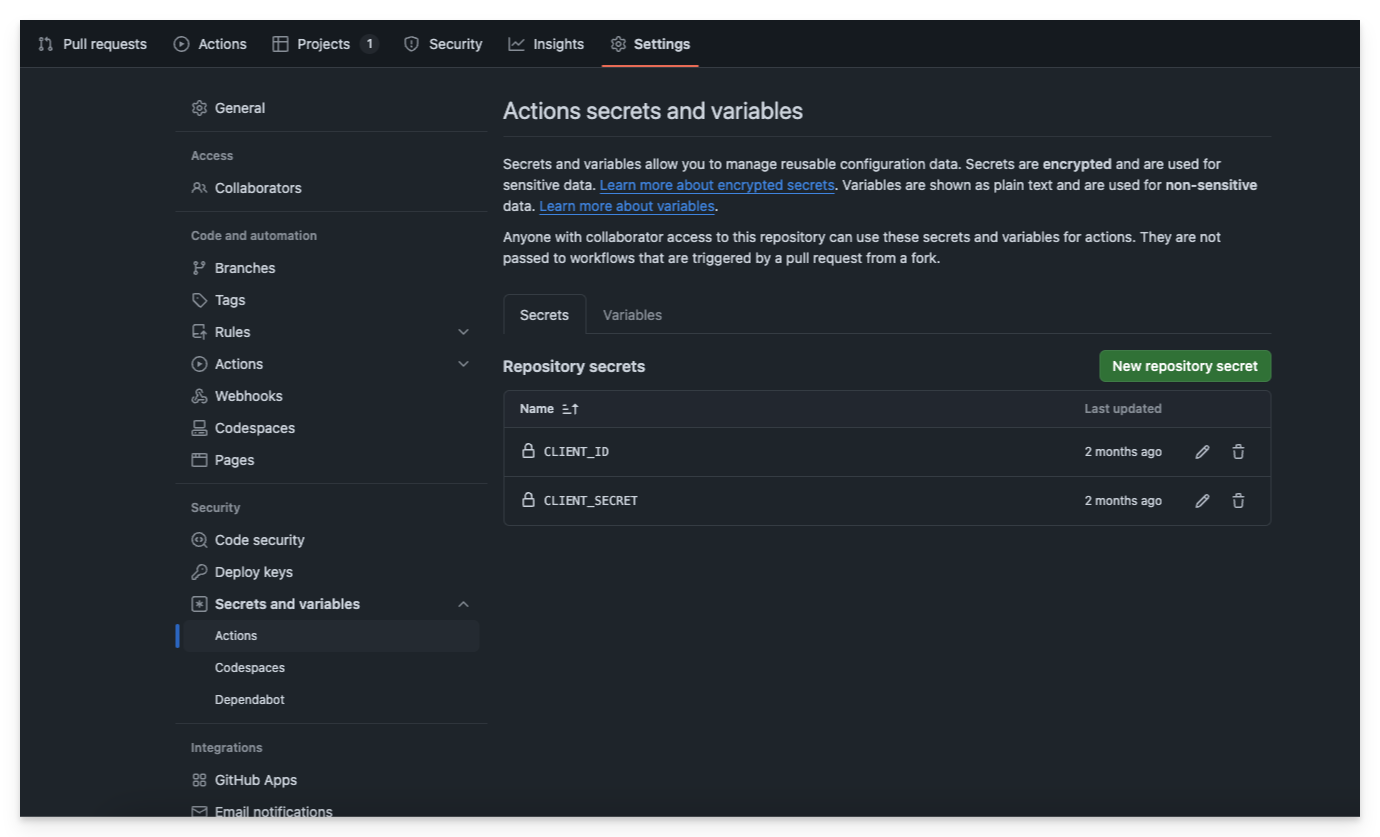This screenshot has height=837, width=1380.
Task: Click the Deploy keys key icon
Action: (200, 571)
